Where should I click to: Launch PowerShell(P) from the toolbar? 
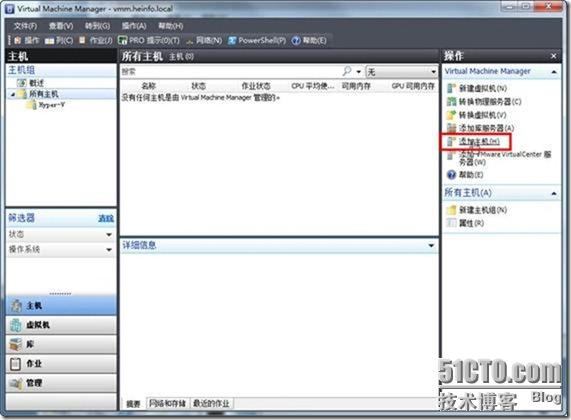coord(257,40)
